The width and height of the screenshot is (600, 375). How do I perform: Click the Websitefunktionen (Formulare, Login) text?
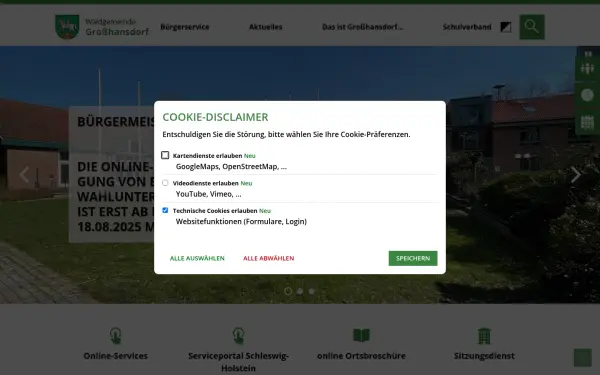(x=241, y=222)
